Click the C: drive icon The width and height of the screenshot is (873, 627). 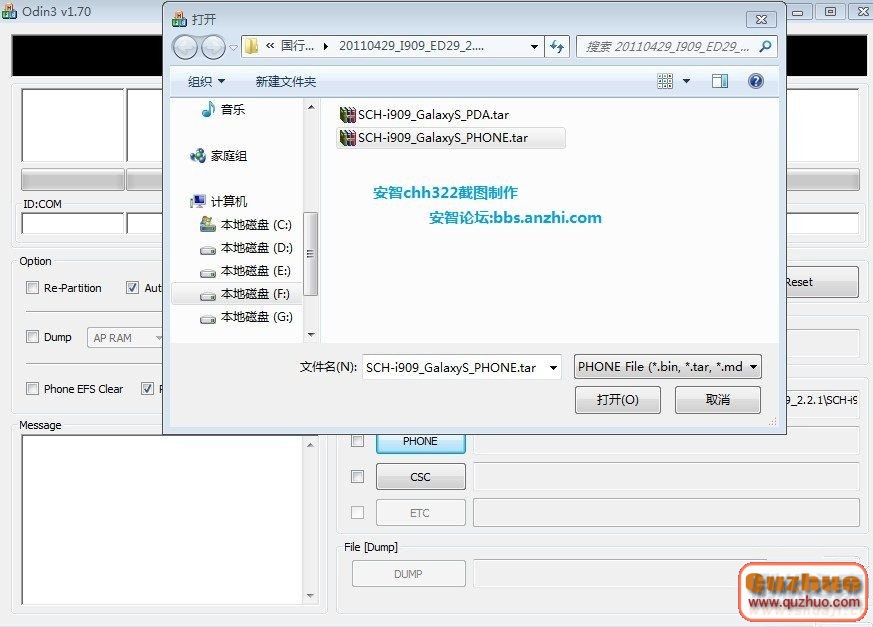click(208, 224)
